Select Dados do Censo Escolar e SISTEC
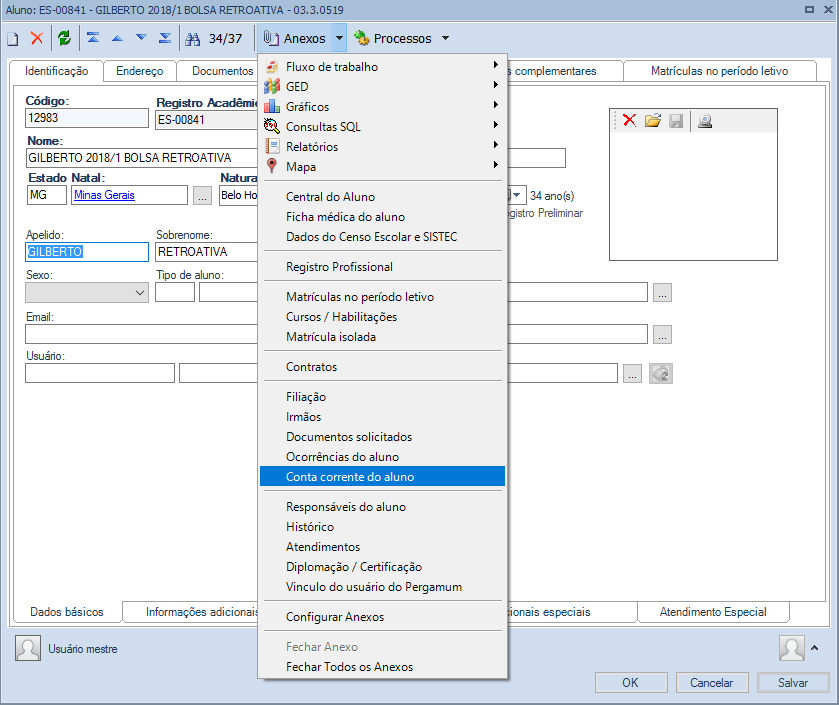 (x=383, y=237)
